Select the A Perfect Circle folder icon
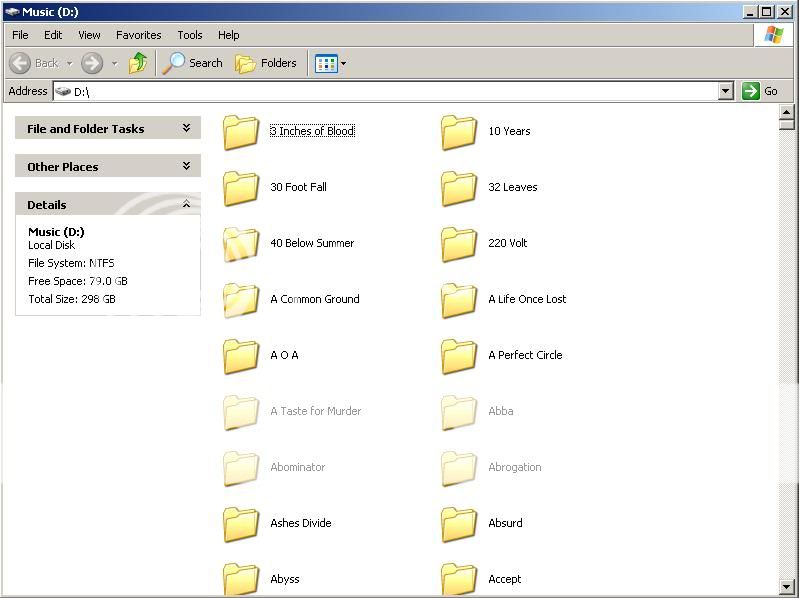Screen dimensions: 799x598 click(x=459, y=356)
